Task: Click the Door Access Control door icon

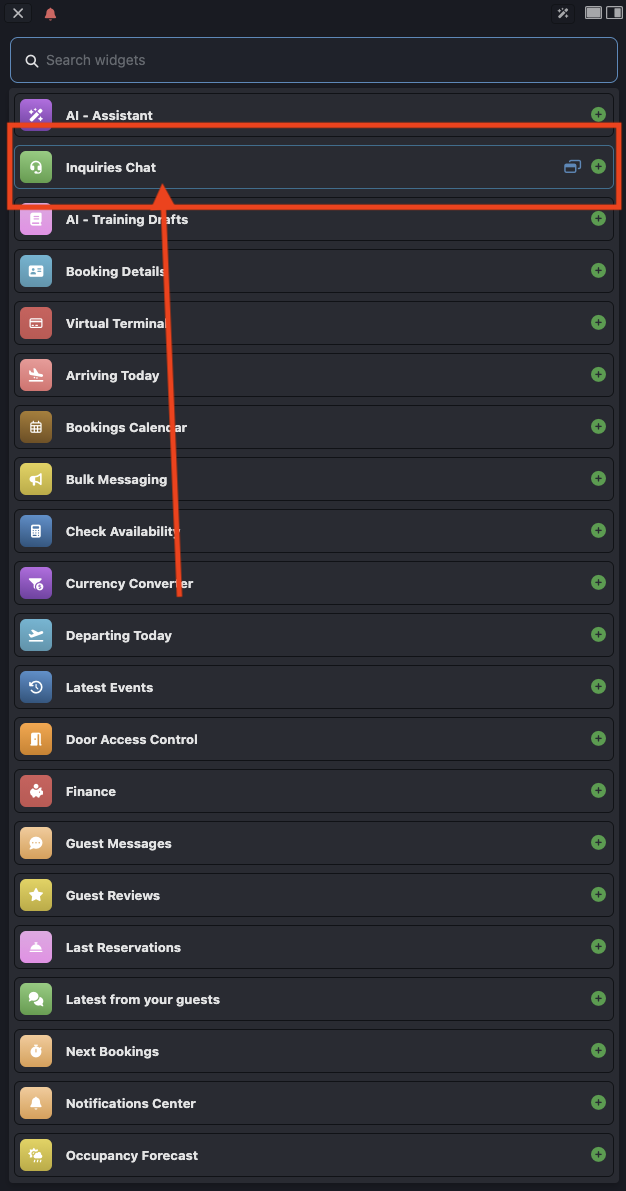Action: (x=36, y=739)
